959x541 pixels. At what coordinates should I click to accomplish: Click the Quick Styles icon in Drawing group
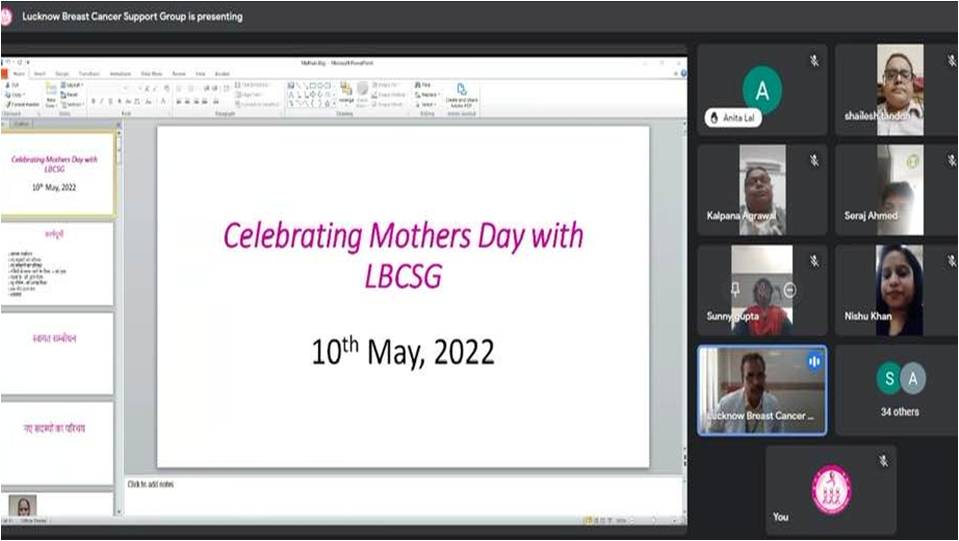pyautogui.click(x=362, y=93)
